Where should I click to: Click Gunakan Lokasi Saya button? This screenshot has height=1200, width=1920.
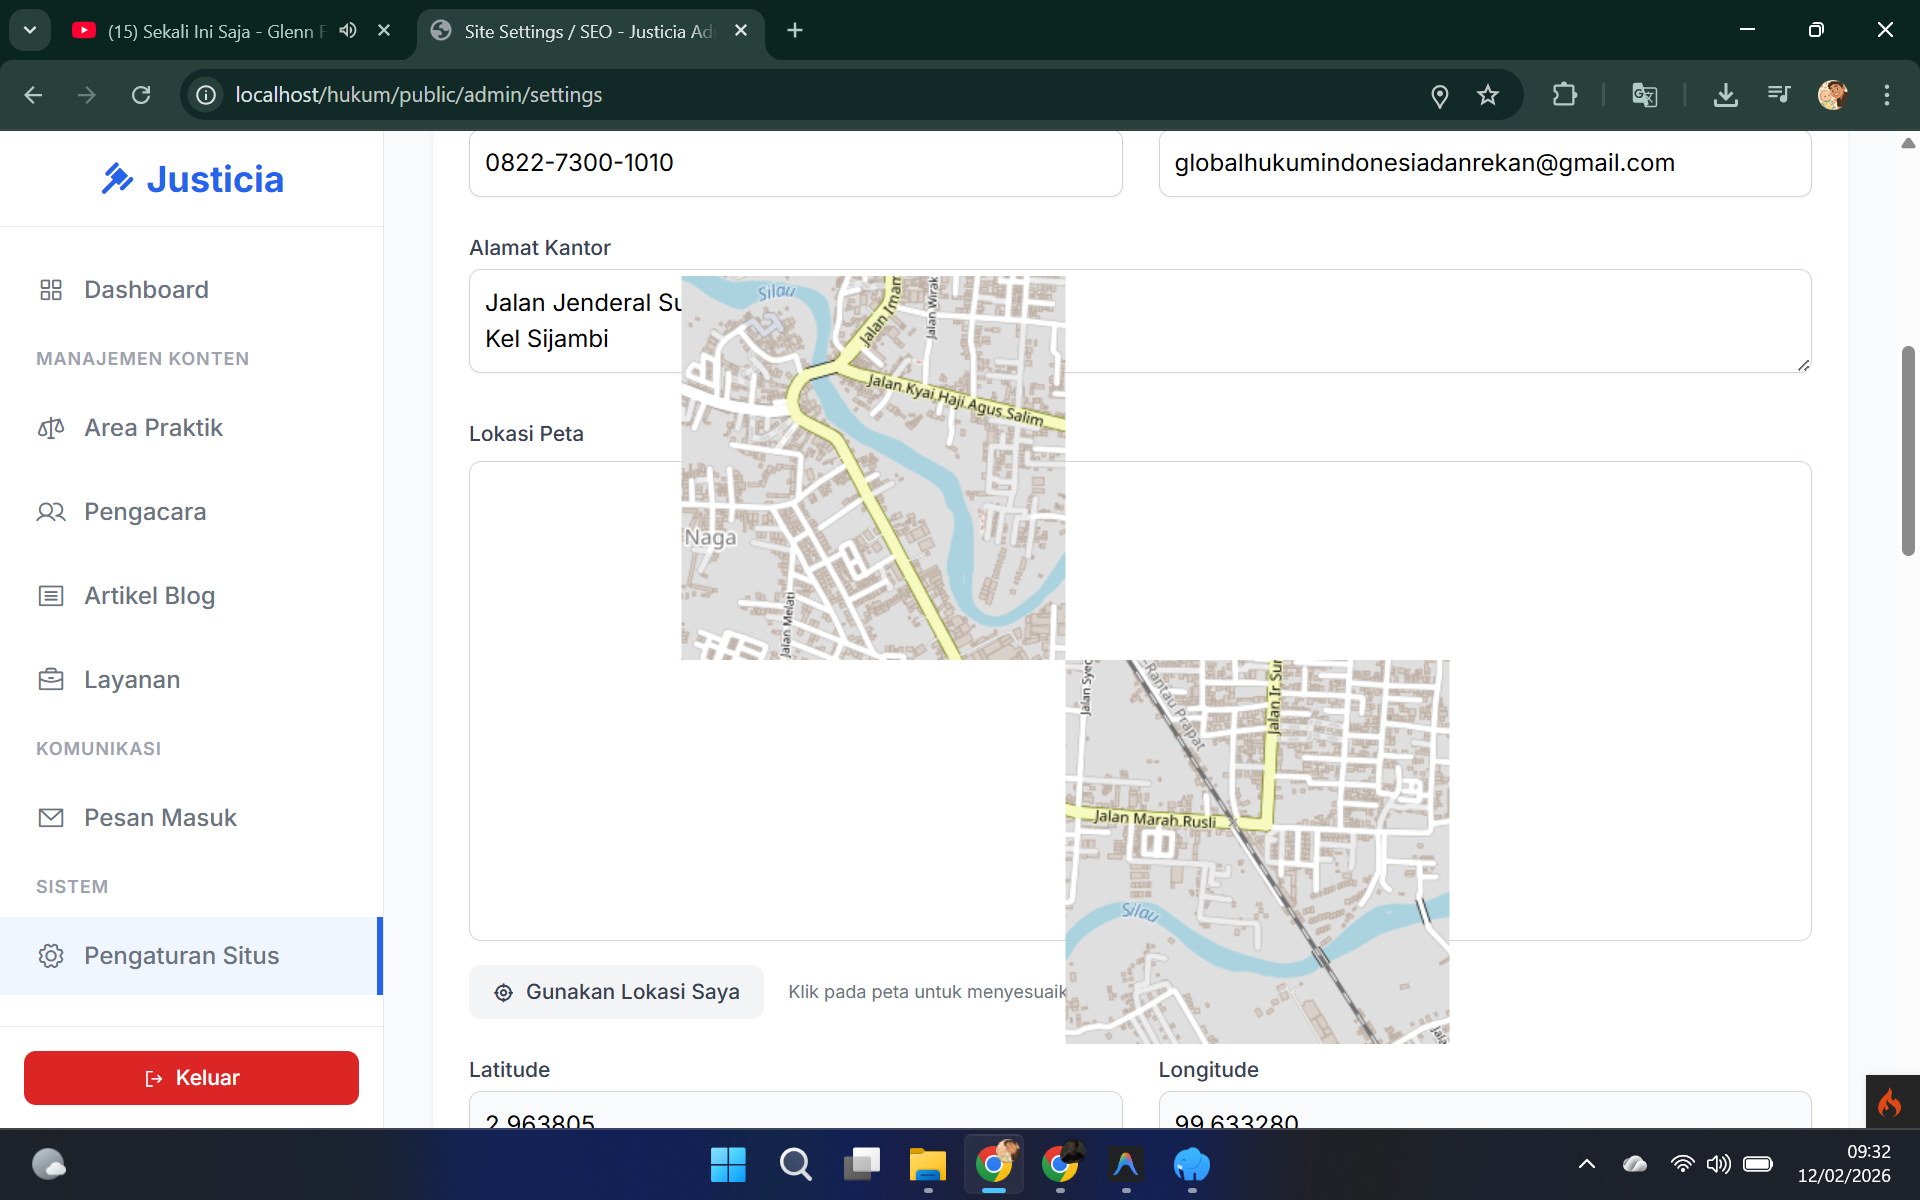[x=616, y=992]
